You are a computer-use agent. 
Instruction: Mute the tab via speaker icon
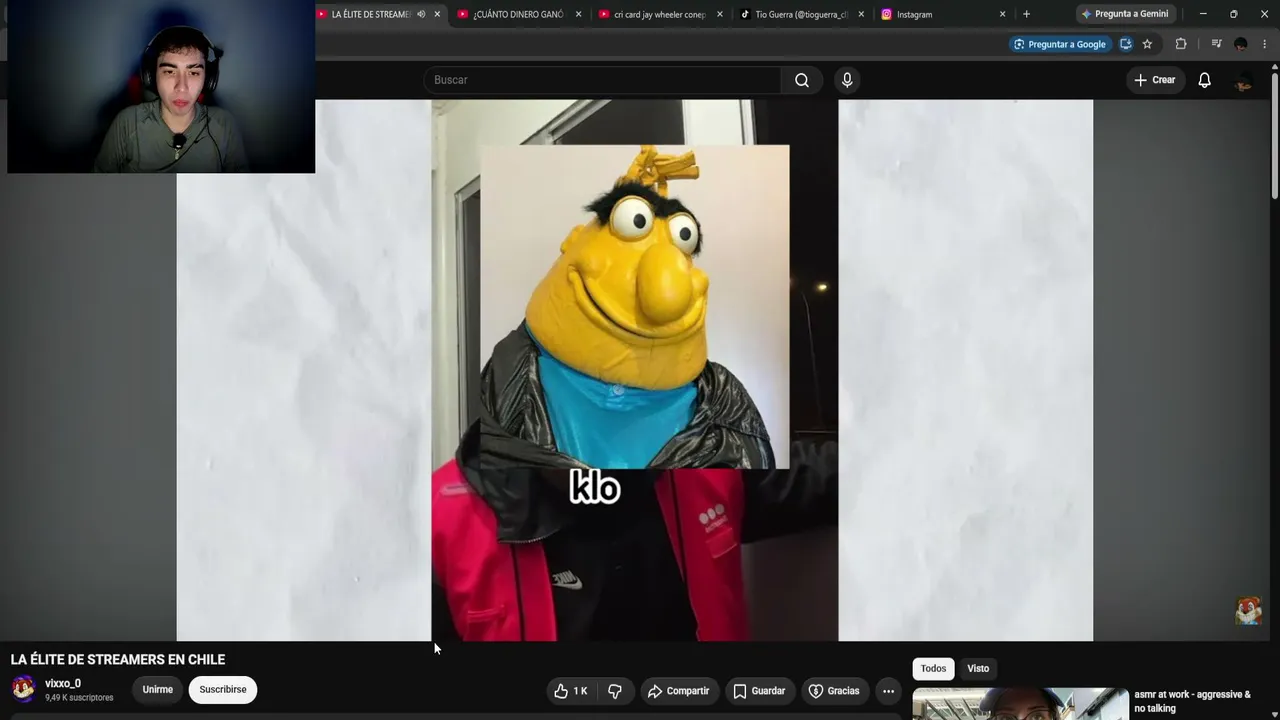421,14
